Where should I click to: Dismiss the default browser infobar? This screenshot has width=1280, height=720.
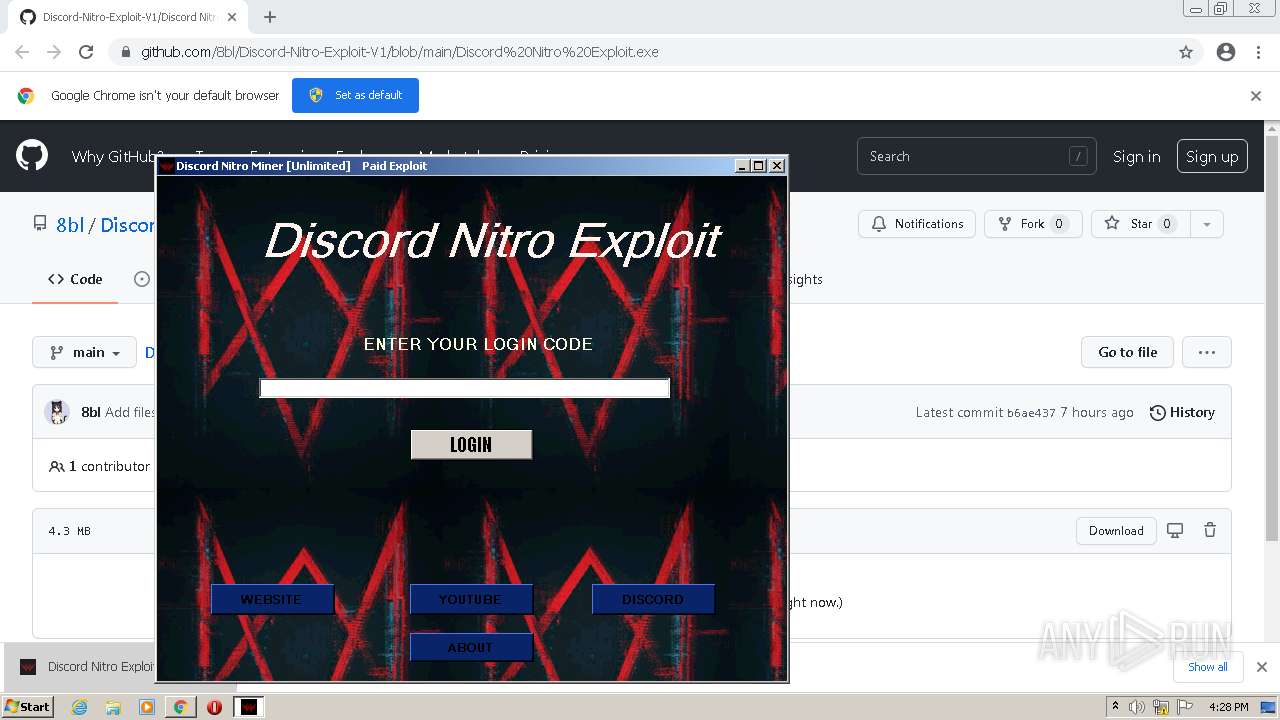pyautogui.click(x=1256, y=96)
